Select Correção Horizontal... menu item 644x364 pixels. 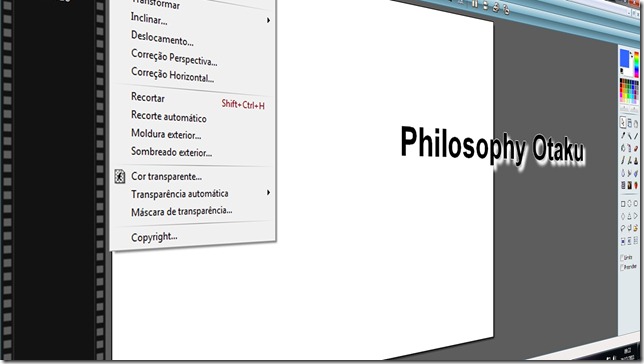pyautogui.click(x=172, y=75)
